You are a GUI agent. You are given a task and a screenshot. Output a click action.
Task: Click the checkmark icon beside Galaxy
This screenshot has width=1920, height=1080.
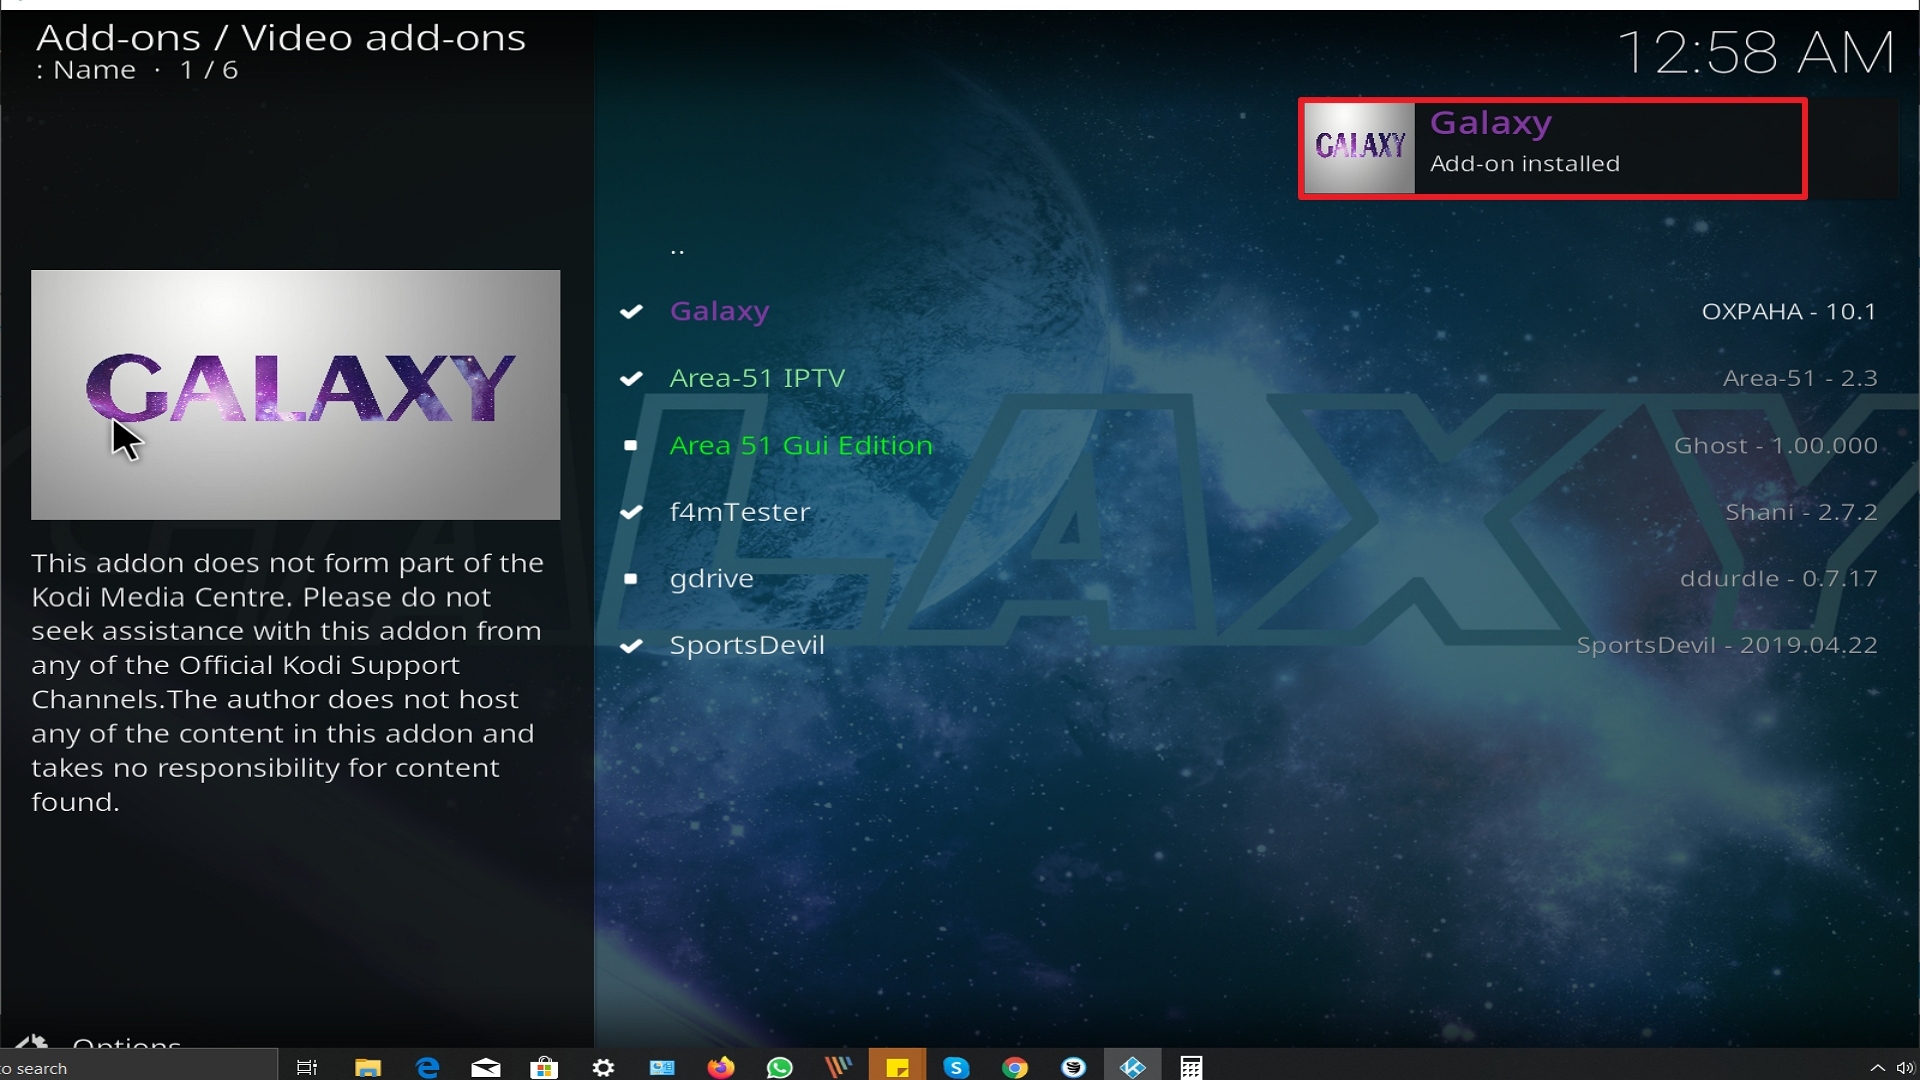[x=631, y=312]
